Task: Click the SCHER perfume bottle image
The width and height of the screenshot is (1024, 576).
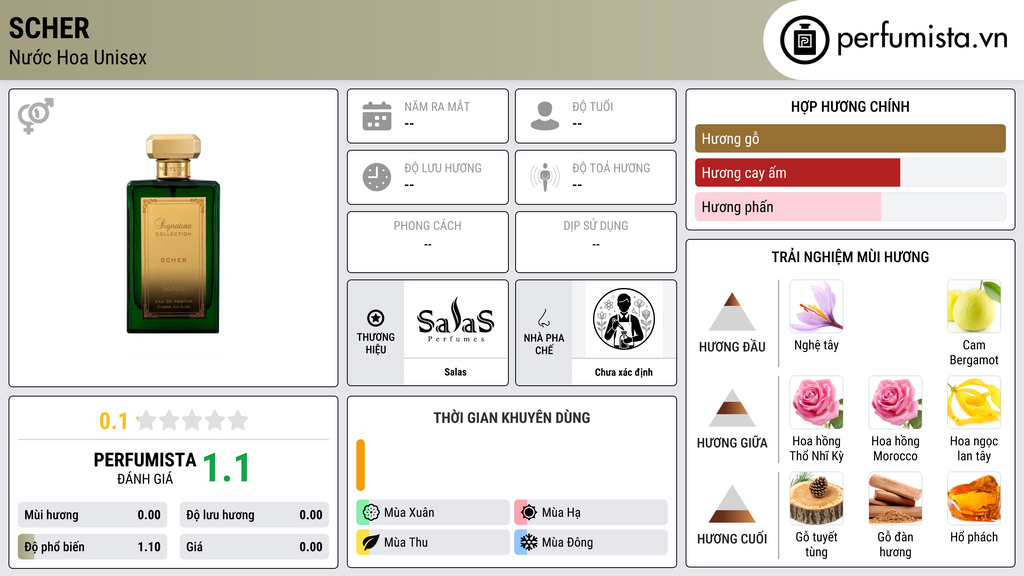Action: [173, 234]
